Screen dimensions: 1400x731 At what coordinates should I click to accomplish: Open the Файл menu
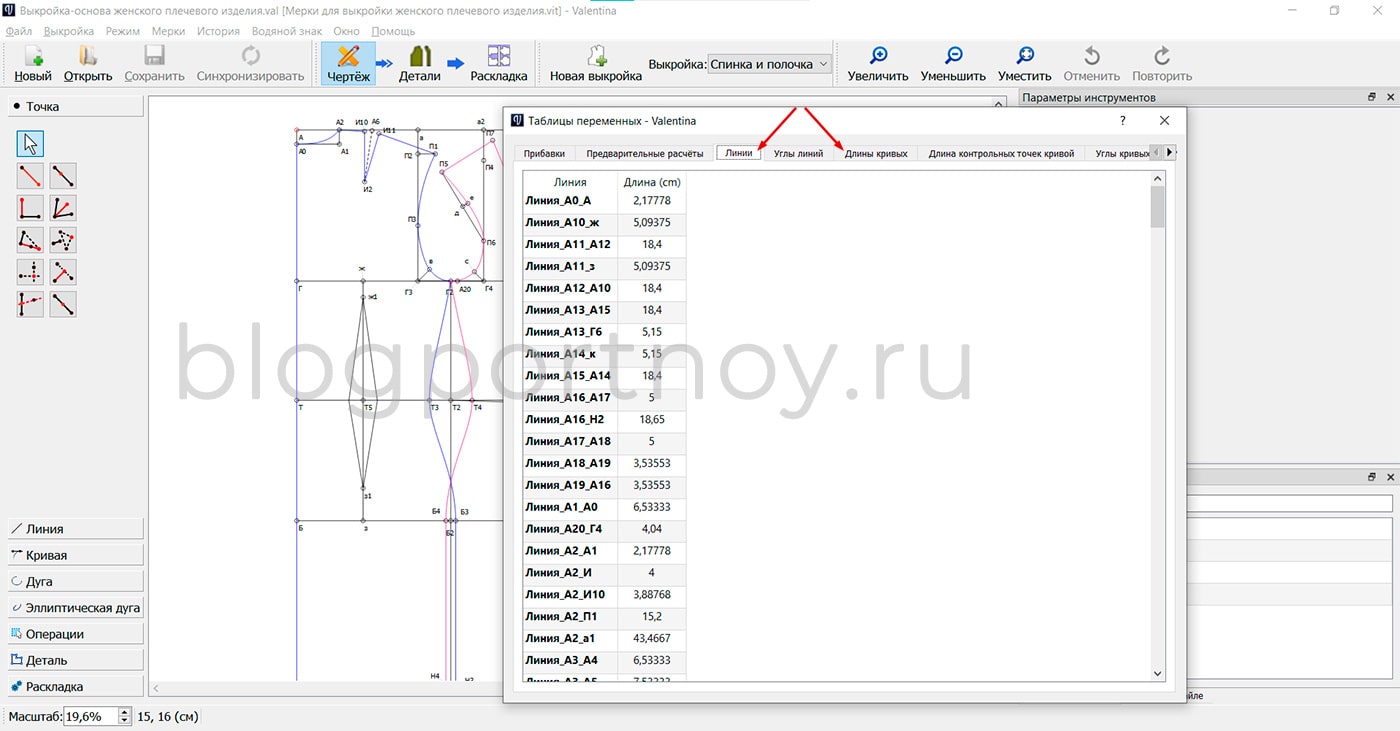coord(19,31)
